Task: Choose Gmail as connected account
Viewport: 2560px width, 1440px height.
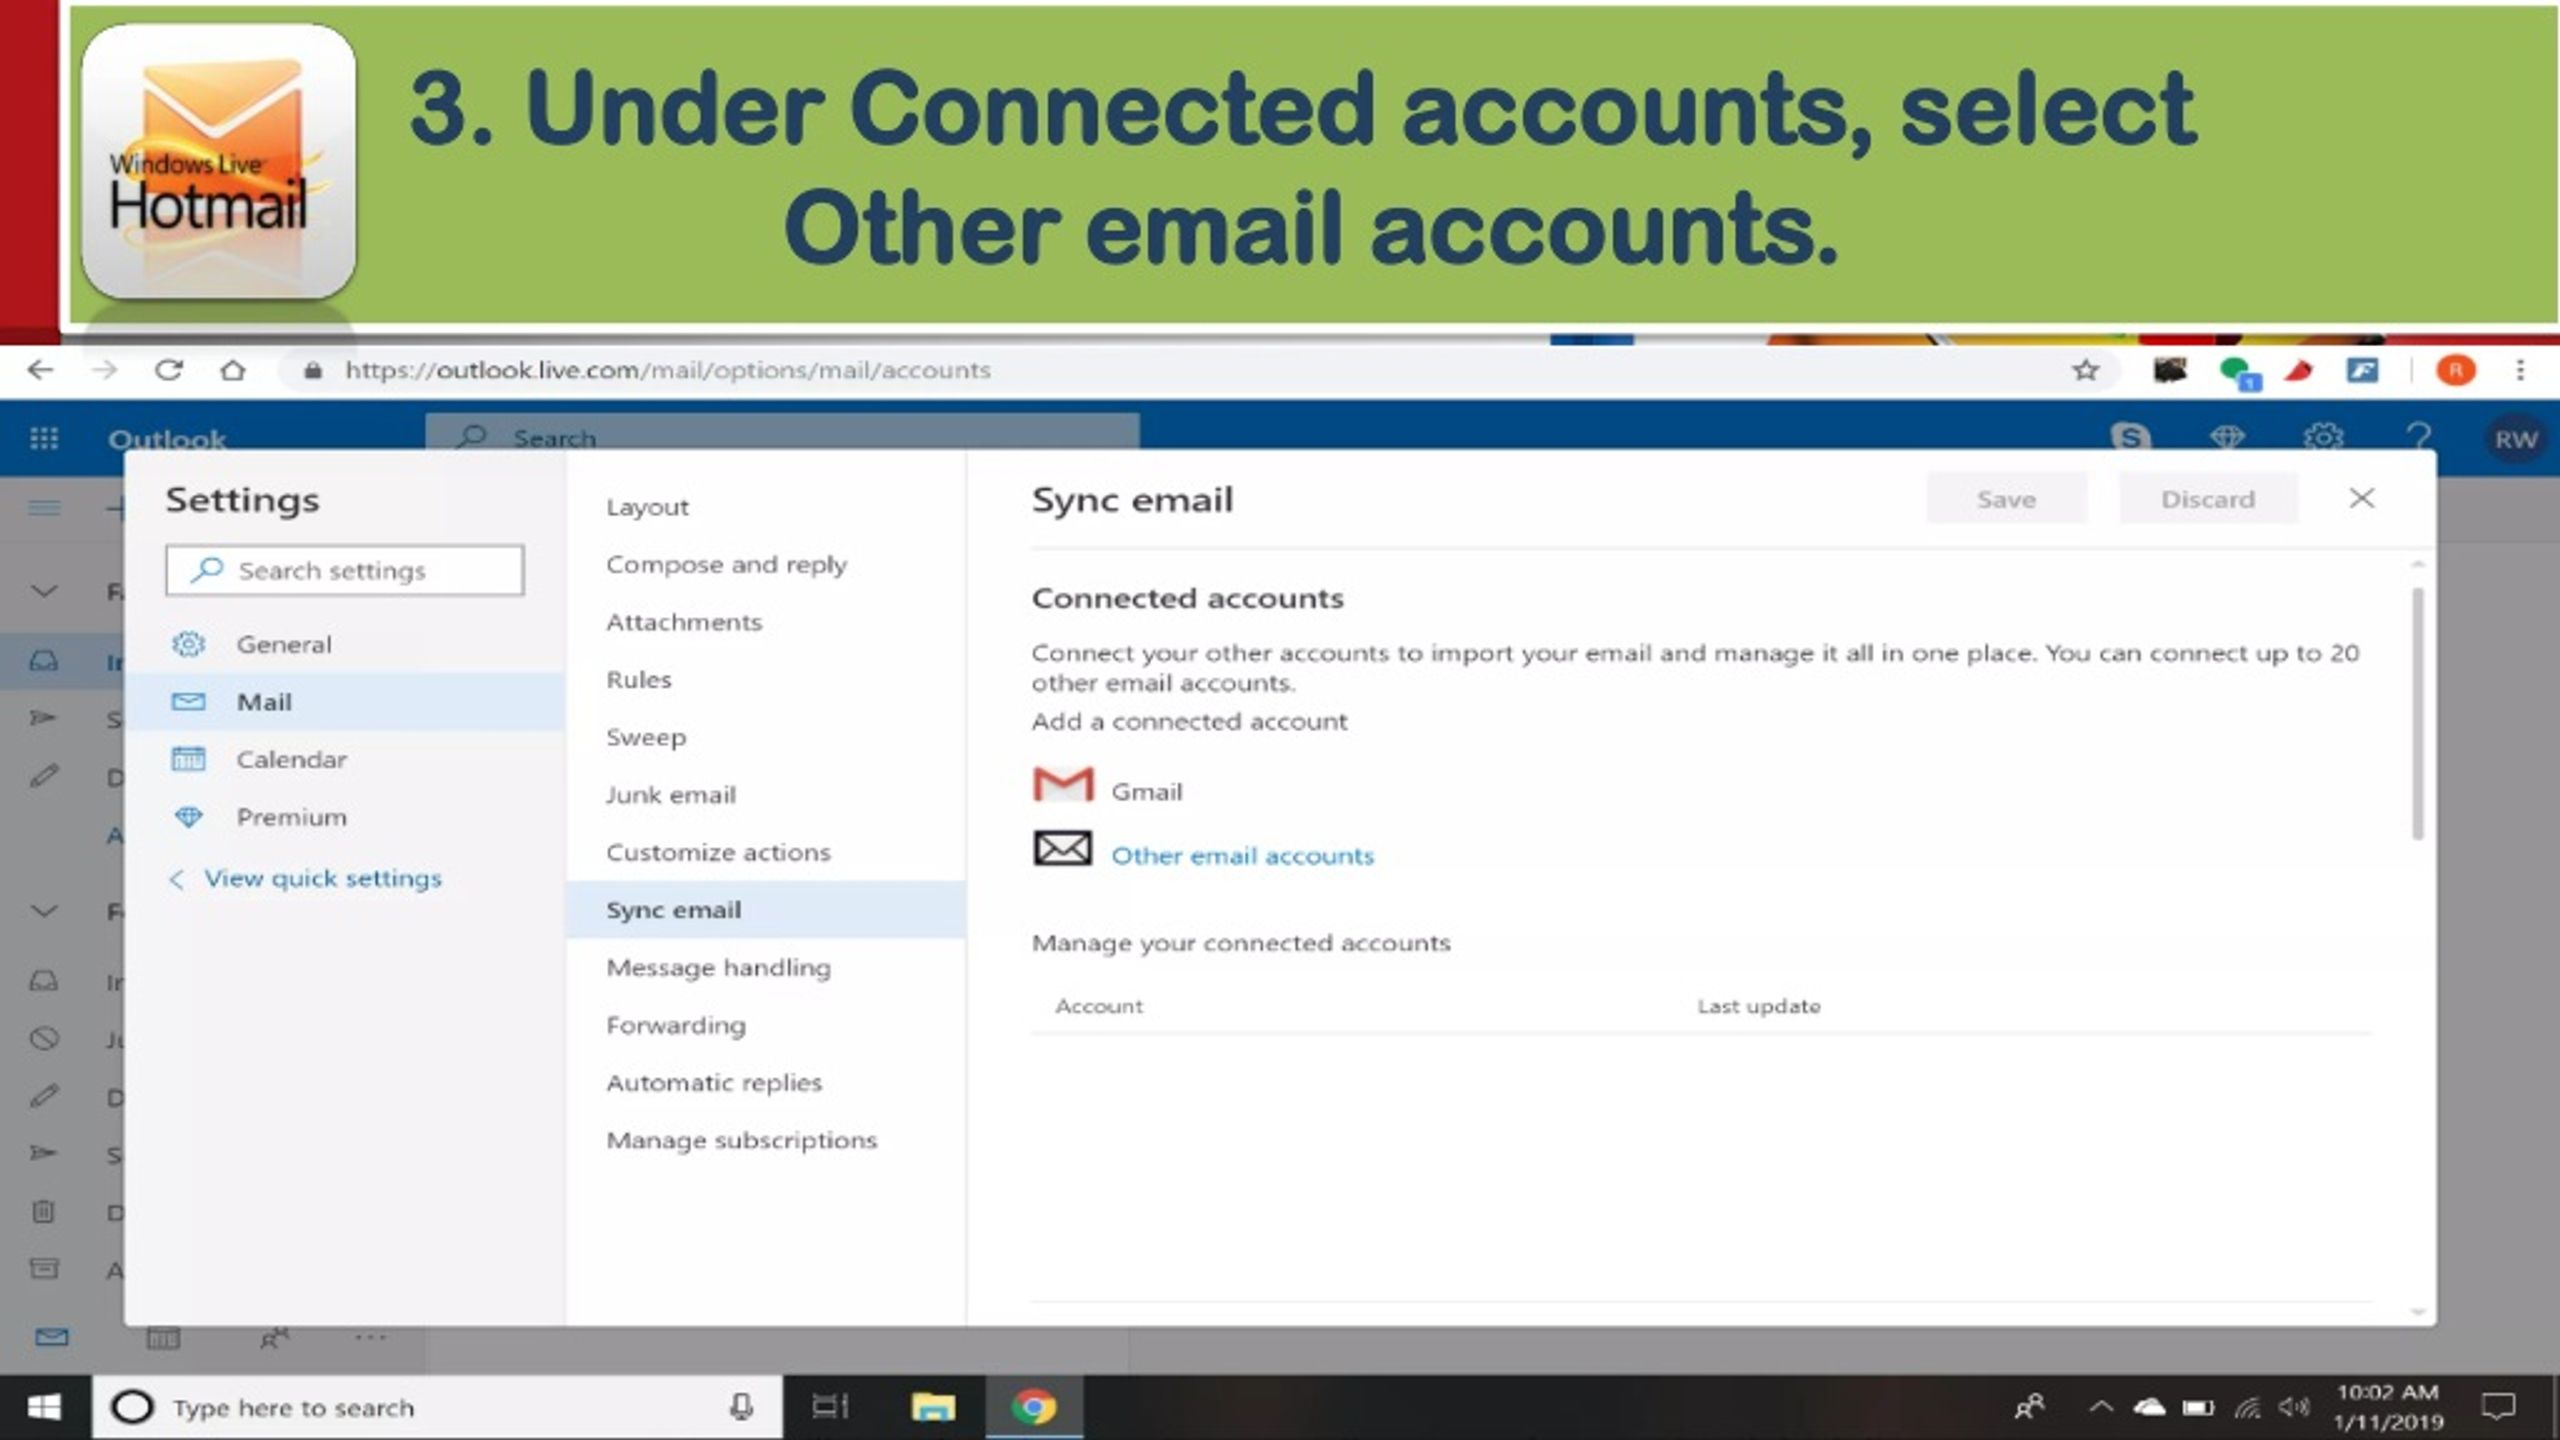Action: click(1146, 792)
